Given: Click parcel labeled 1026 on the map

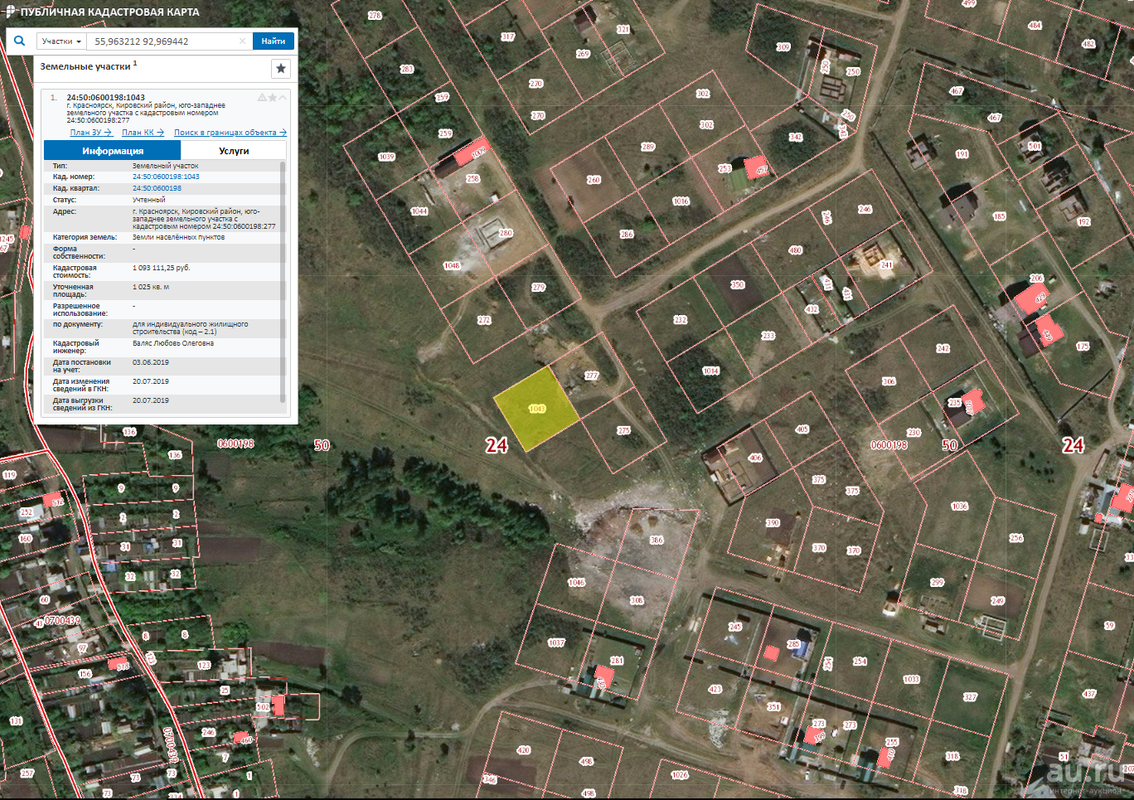Looking at the screenshot, I should click(679, 775).
